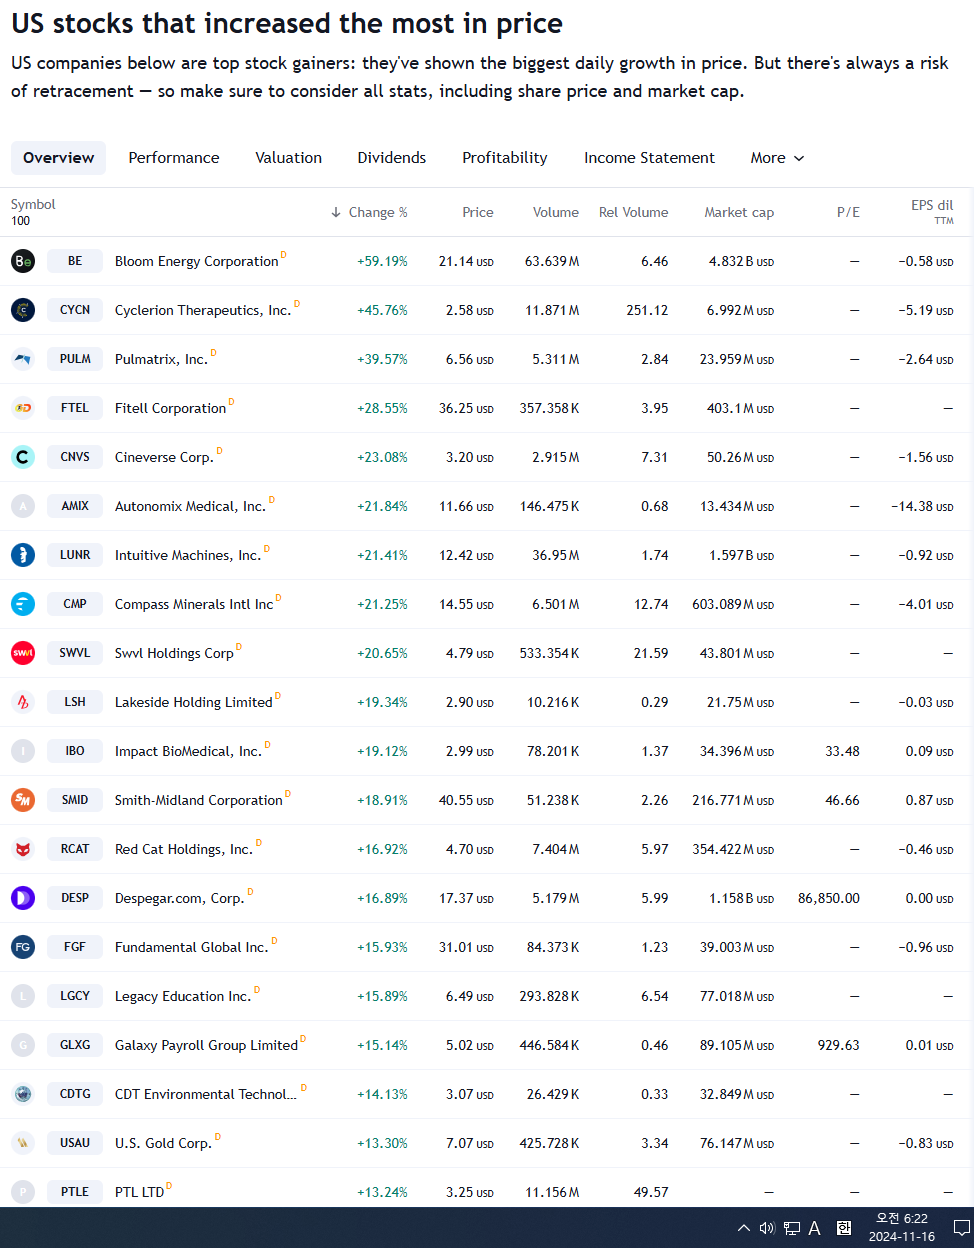Open the Compass Minerals Intl Inc link

(194, 604)
